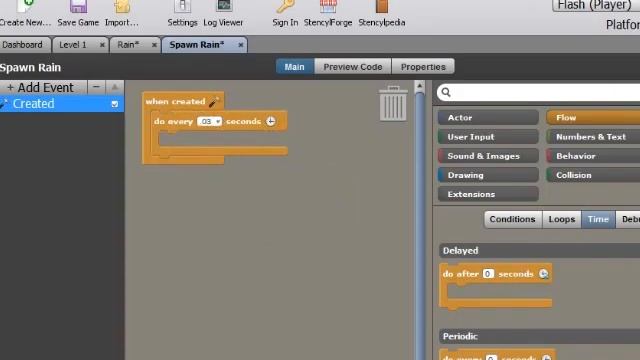Image resolution: width=640 pixels, height=360 pixels.
Task: Open Stencylpedia from the toolbar
Action: coord(382,7)
